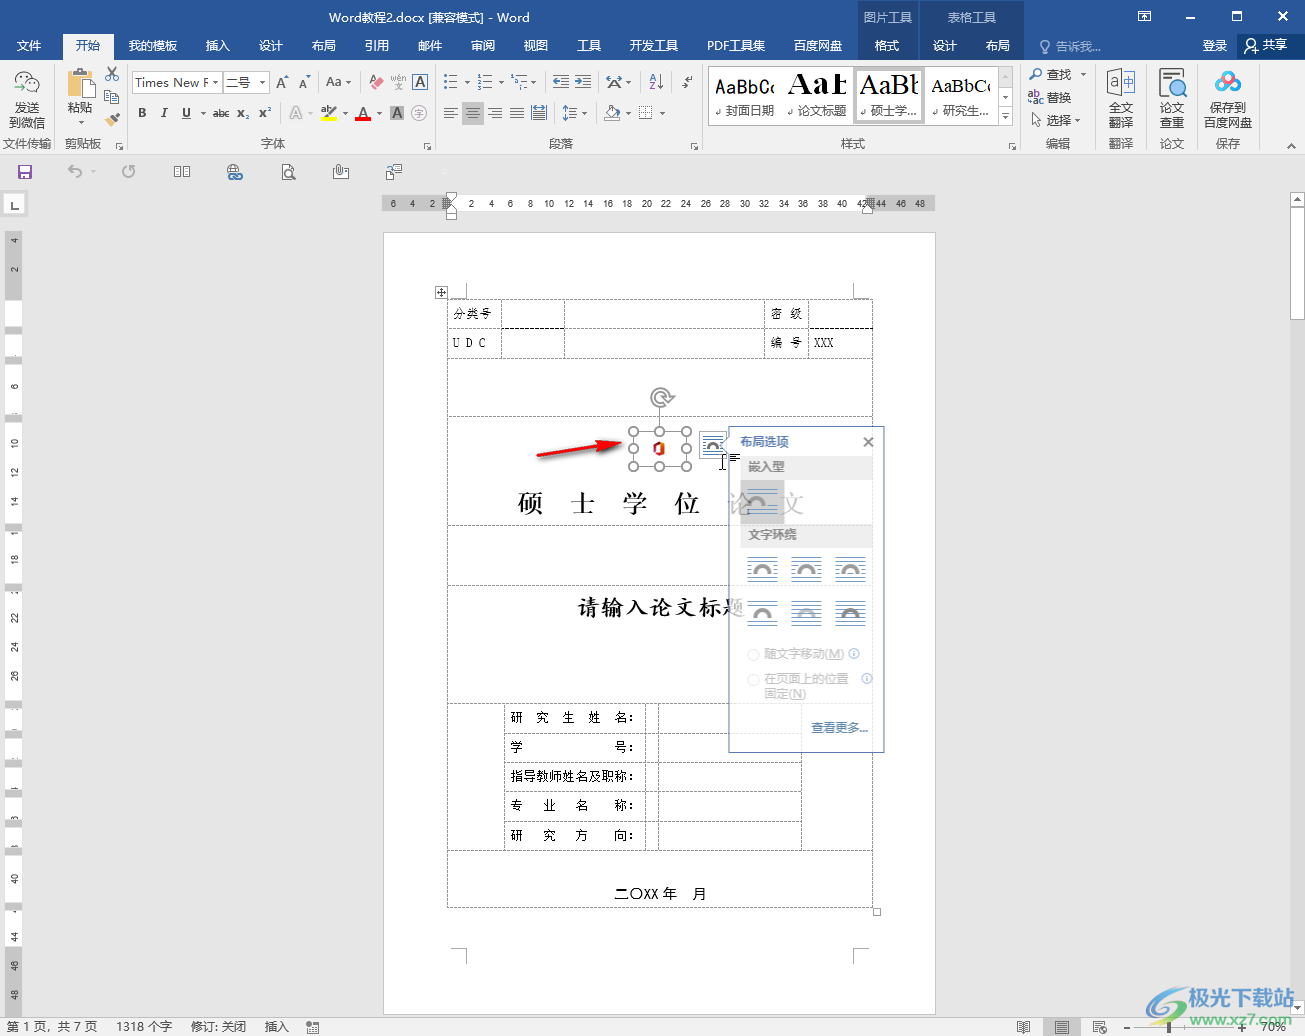
Task: Toggle align right
Action: pyautogui.click(x=495, y=113)
